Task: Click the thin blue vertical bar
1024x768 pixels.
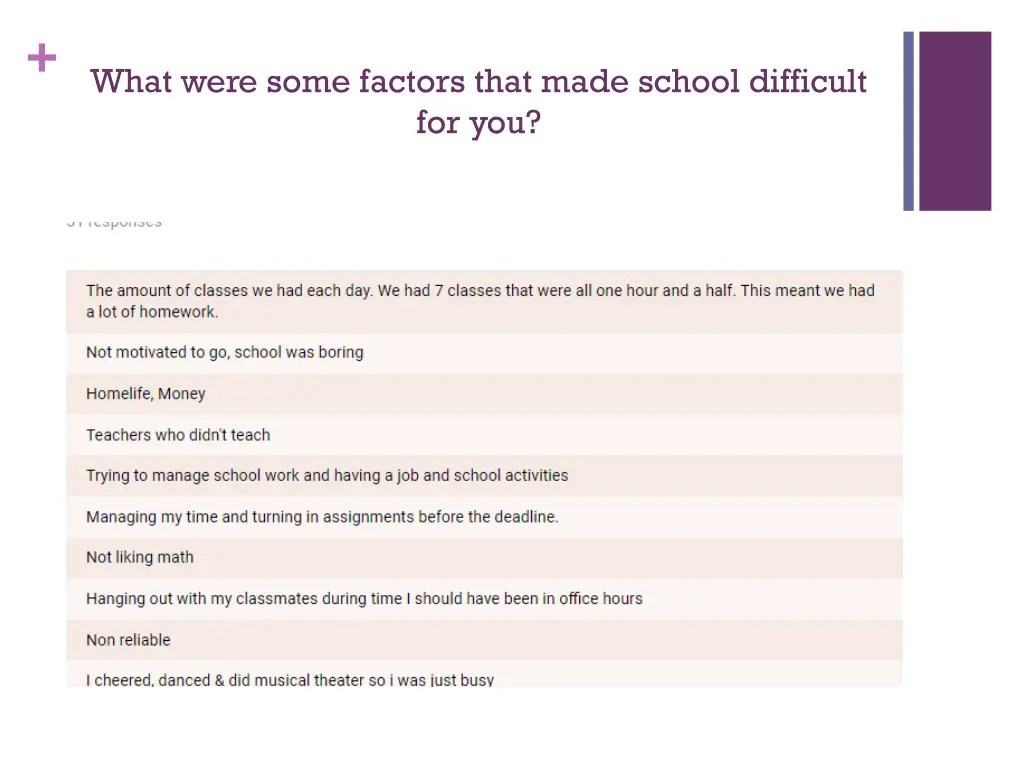Action: click(908, 121)
